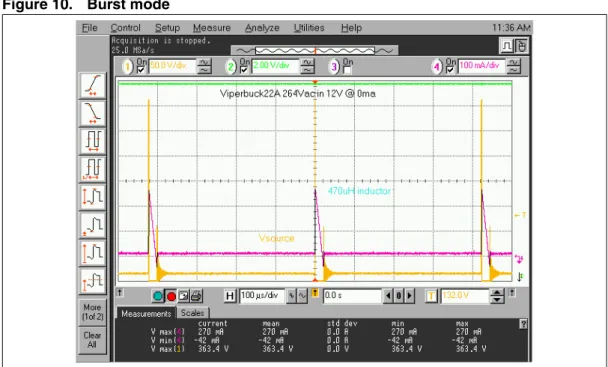Enable channel 3 On checkbox
This screenshot has height=367, width=608.
pyautogui.click(x=347, y=70)
